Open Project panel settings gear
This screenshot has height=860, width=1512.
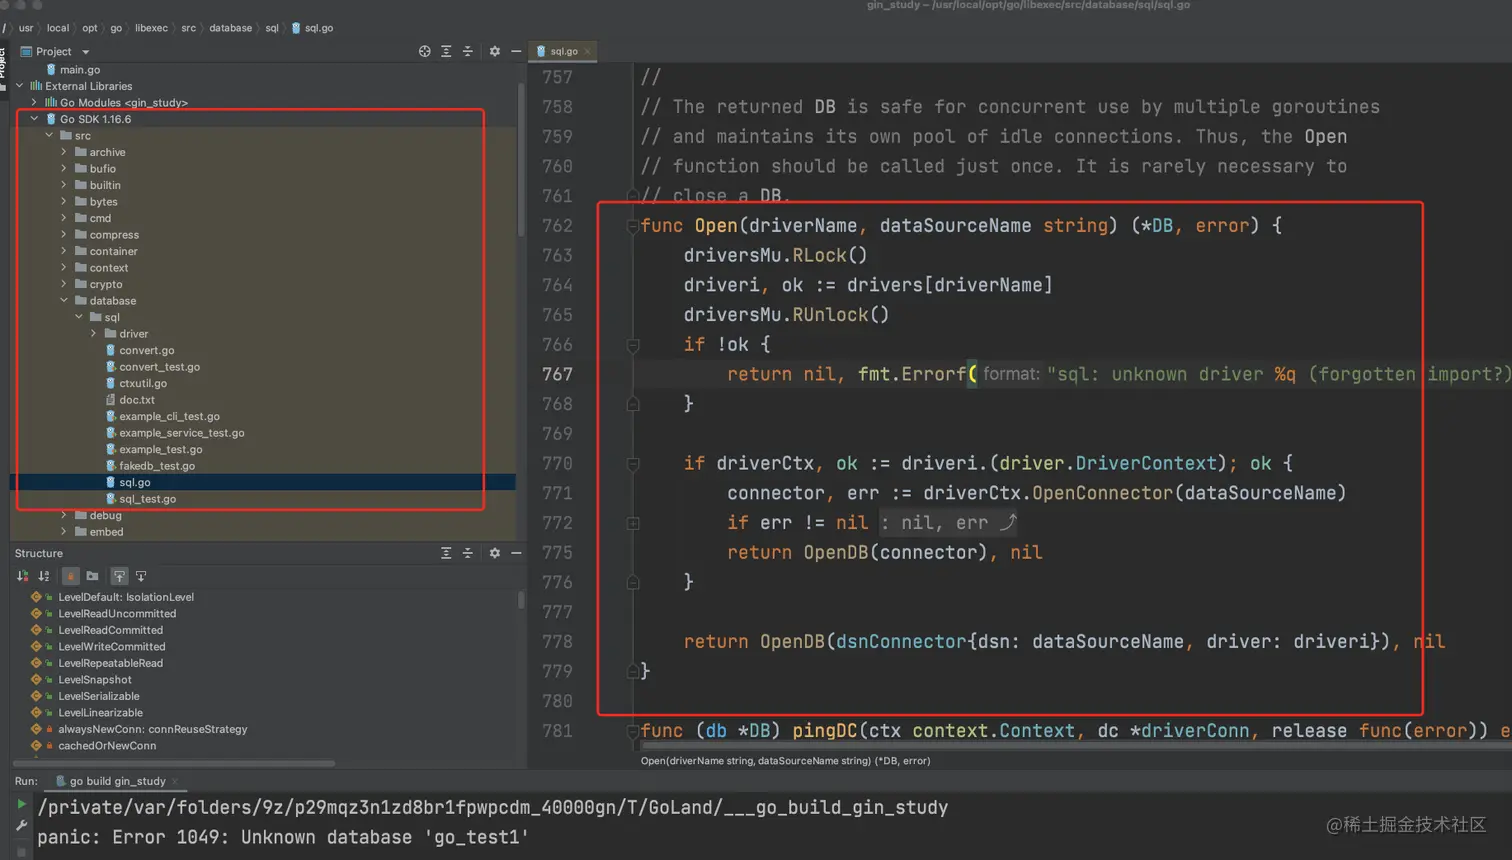[x=495, y=51]
